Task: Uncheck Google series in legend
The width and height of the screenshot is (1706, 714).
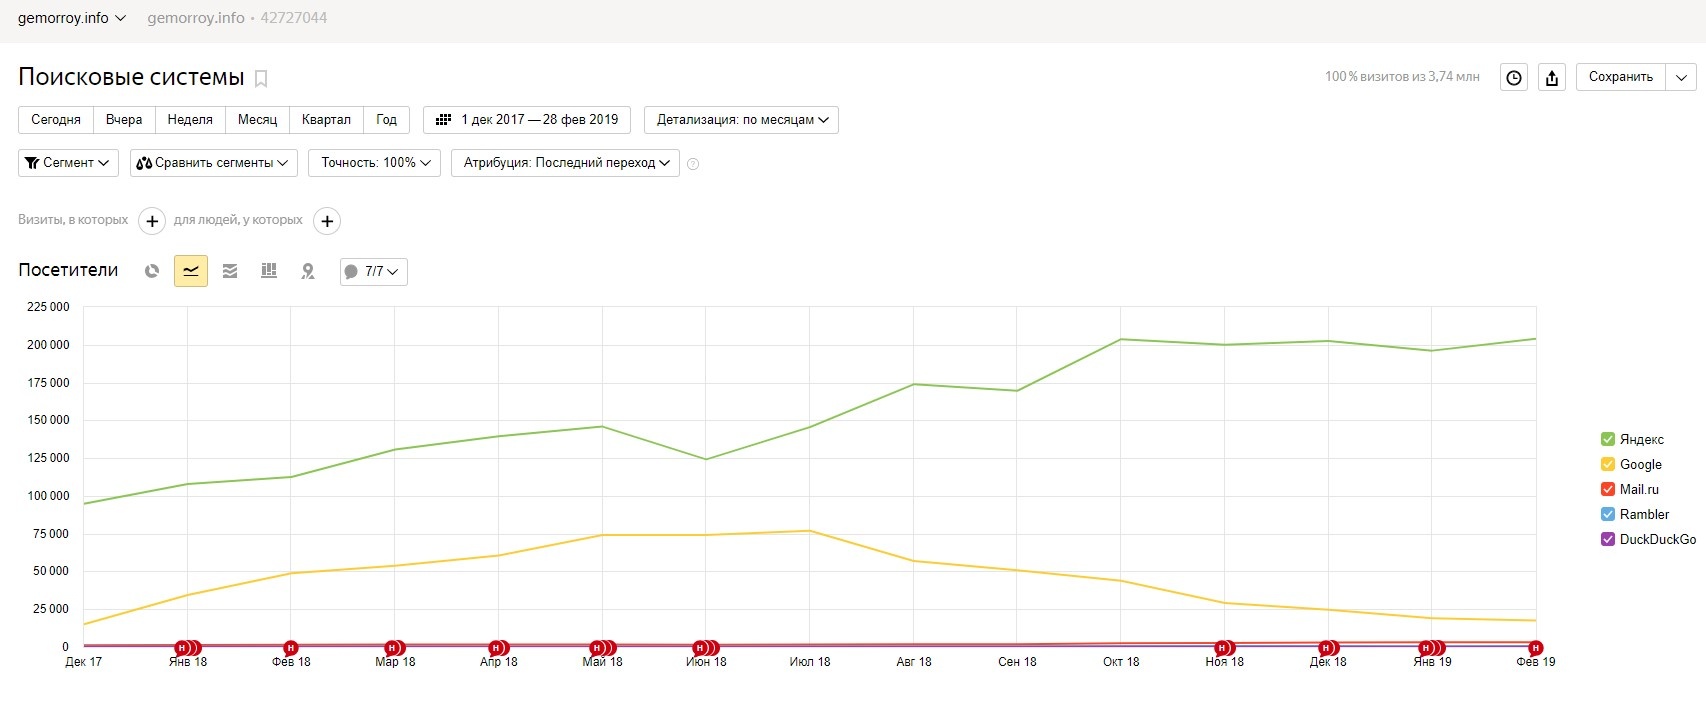Action: (1608, 464)
